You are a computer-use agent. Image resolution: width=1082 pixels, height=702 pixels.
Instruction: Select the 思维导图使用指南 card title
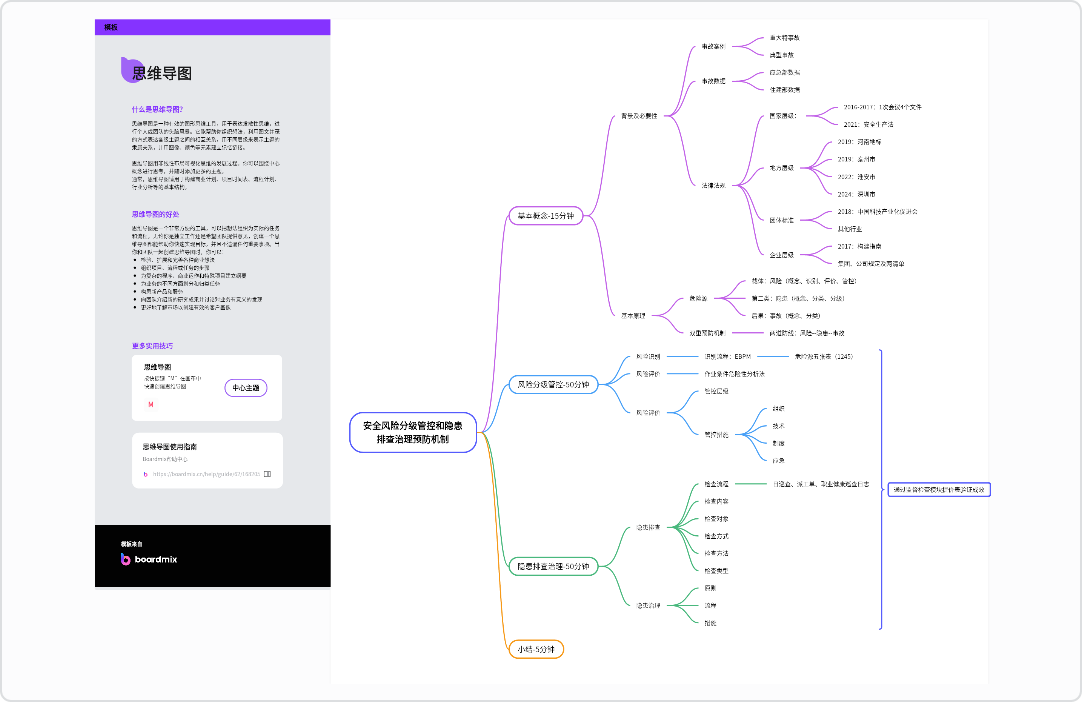pos(170,447)
